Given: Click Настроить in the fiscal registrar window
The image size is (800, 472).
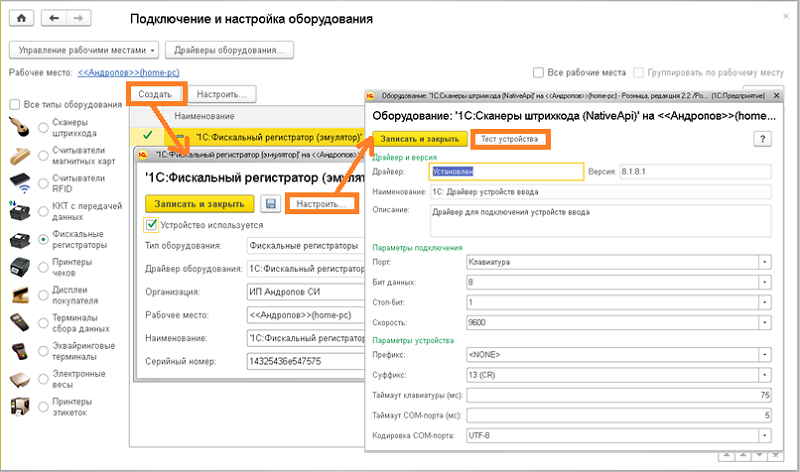Looking at the screenshot, I should point(321,204).
